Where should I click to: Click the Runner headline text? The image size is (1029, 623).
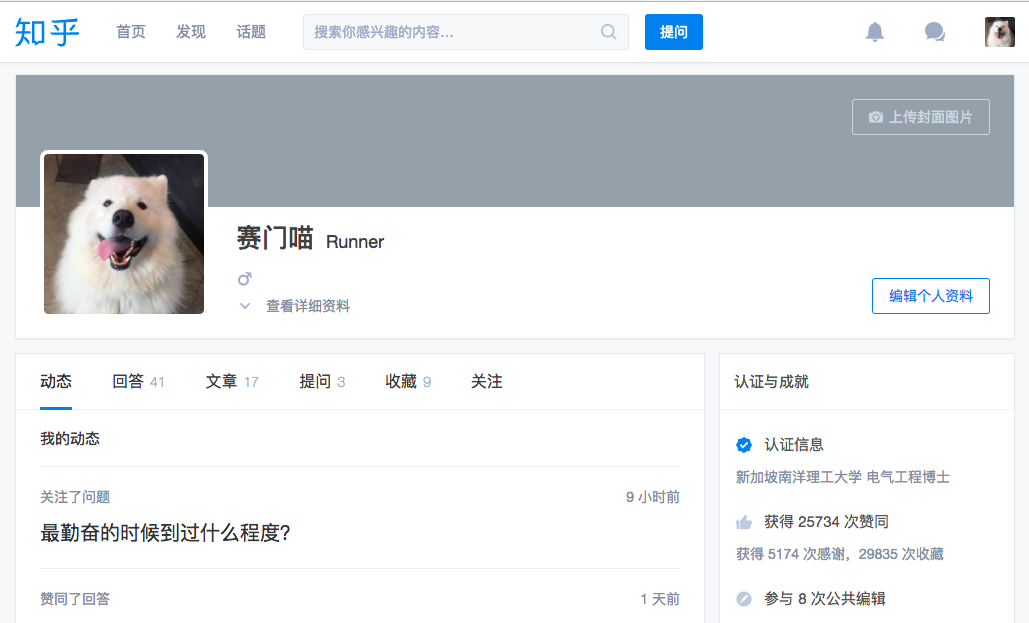tap(355, 242)
